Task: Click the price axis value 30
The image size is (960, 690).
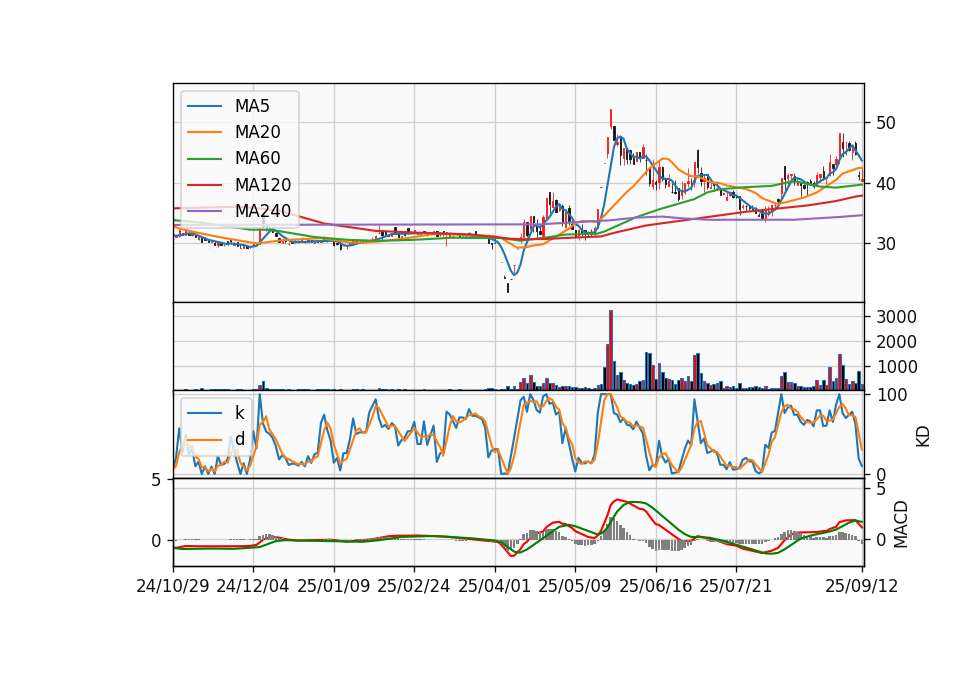Action: (x=885, y=244)
